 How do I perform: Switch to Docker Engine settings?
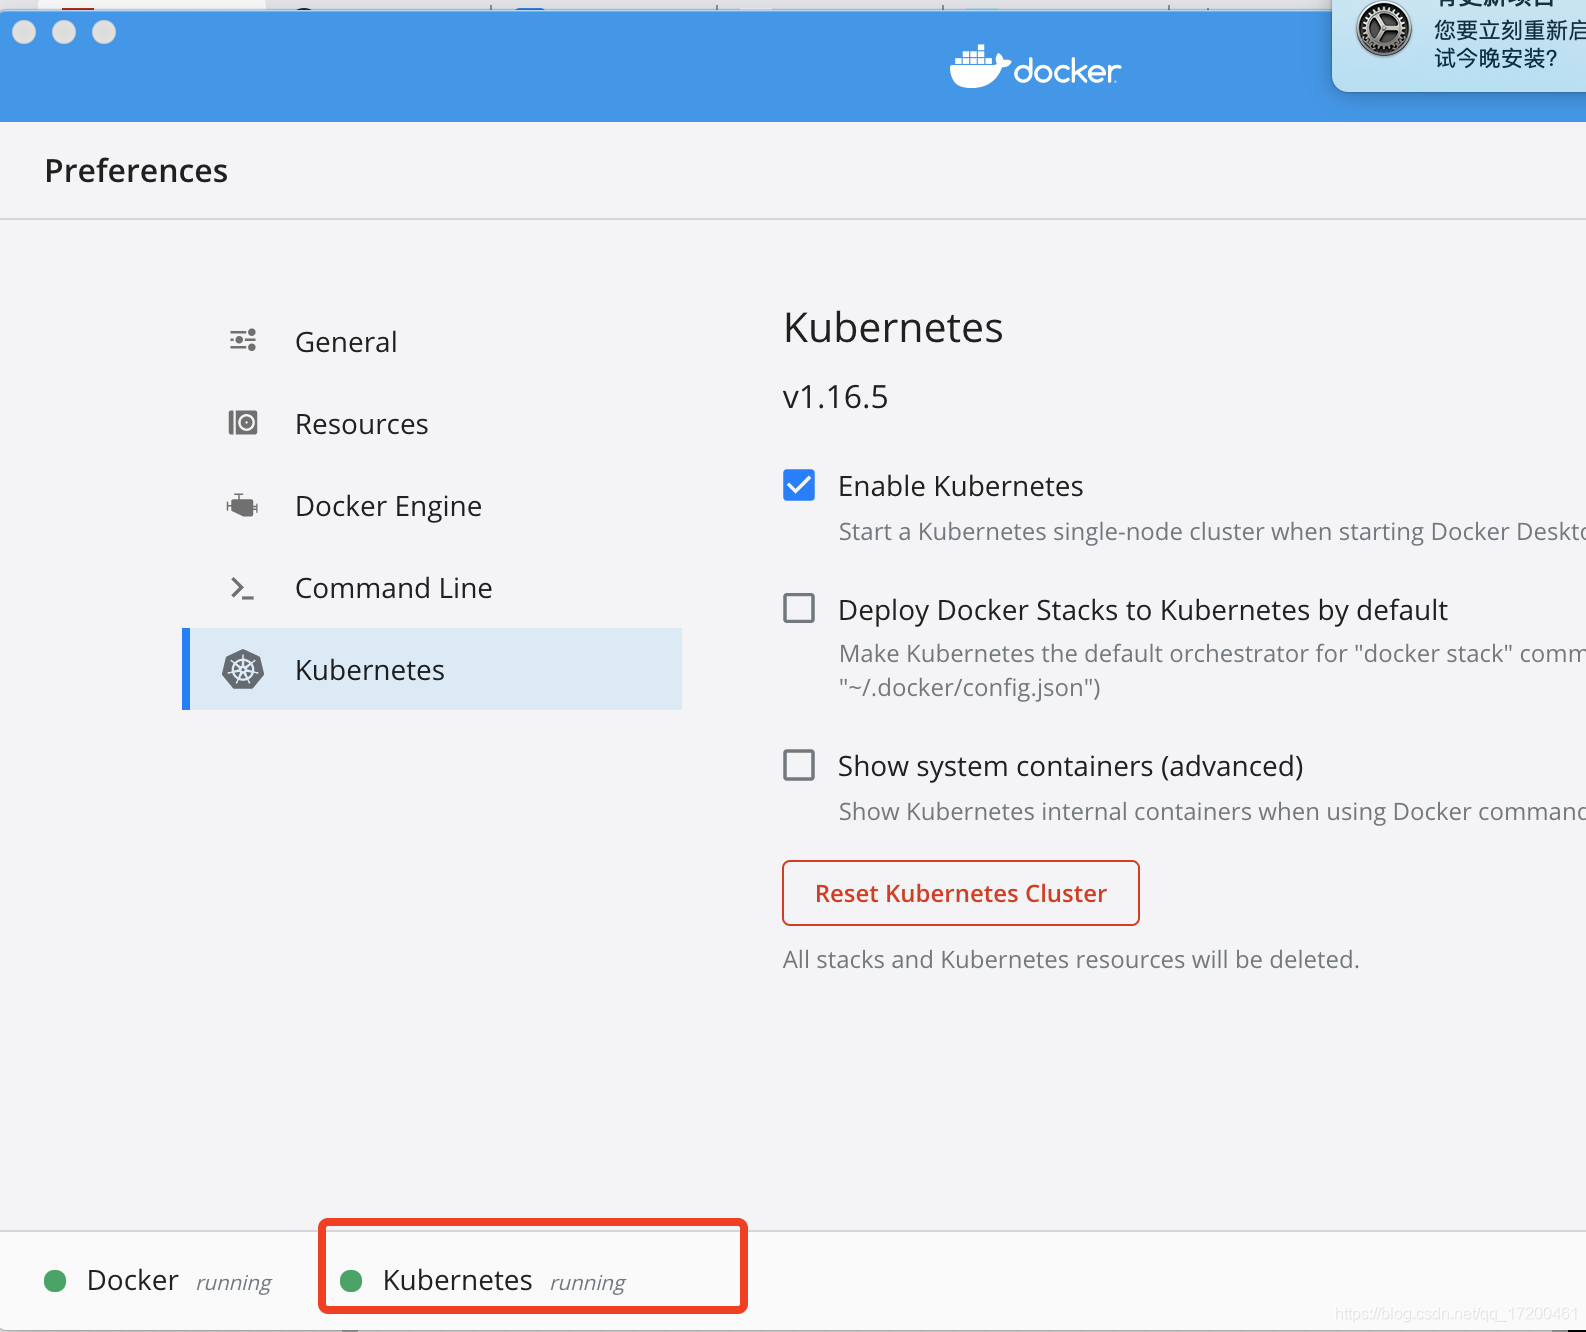pos(432,506)
